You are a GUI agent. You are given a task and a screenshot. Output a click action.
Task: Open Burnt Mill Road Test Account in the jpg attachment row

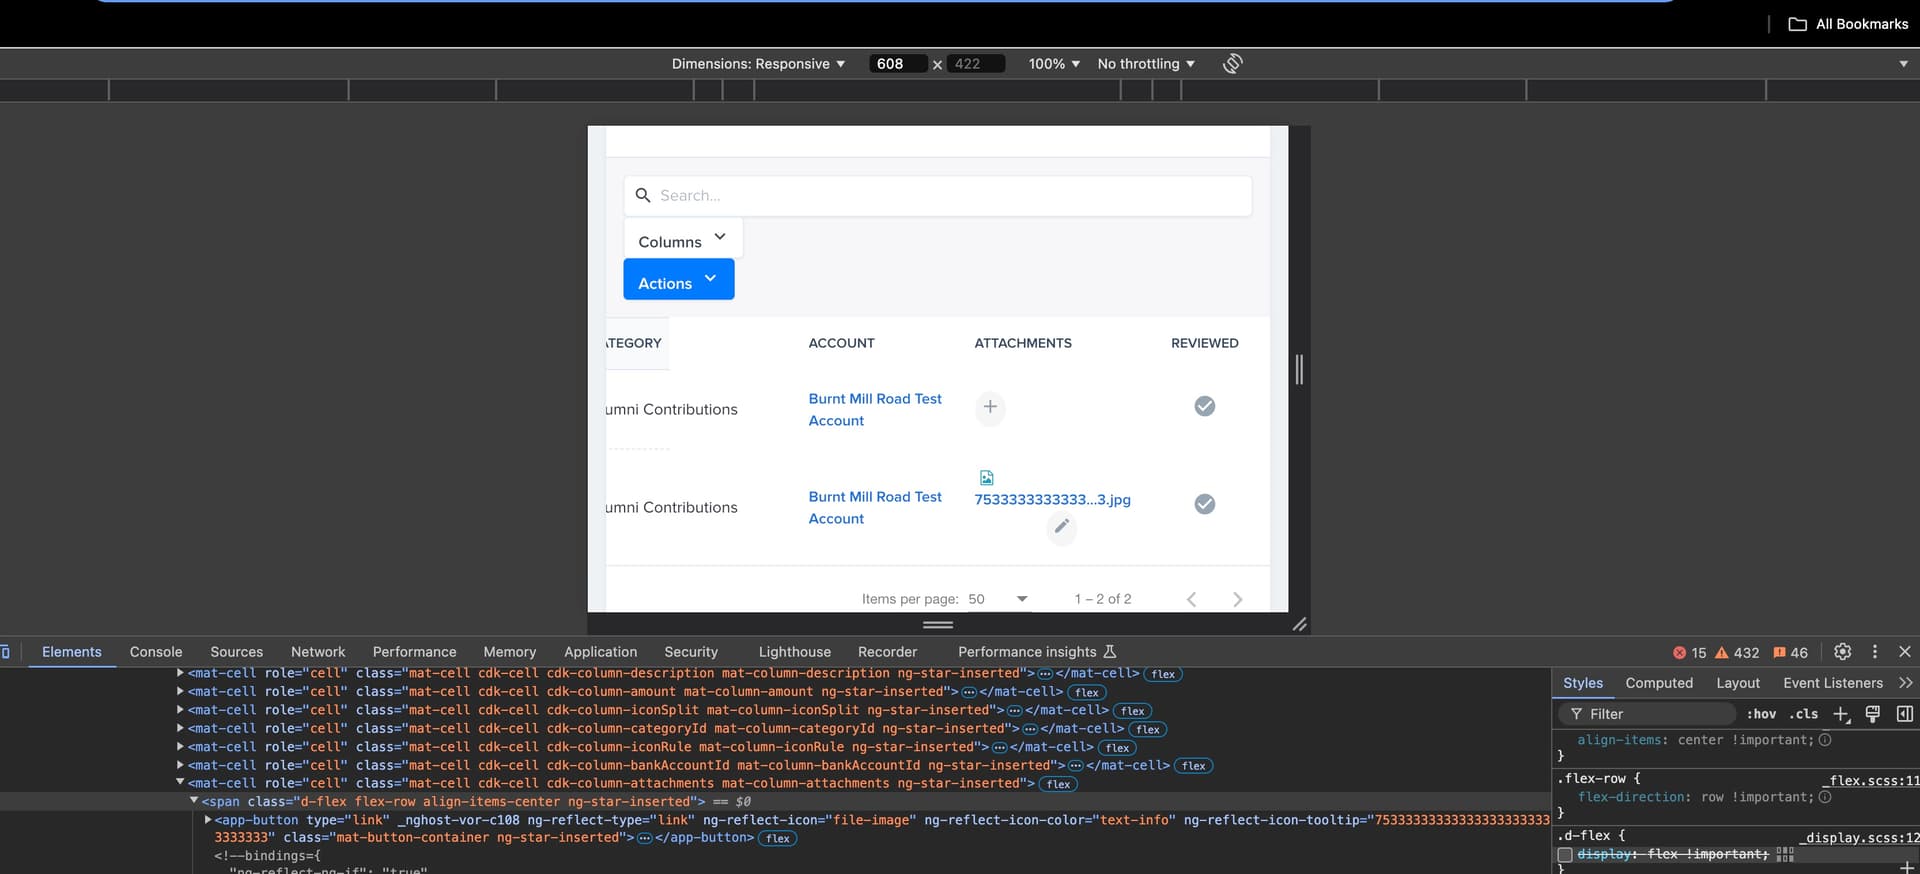click(875, 508)
